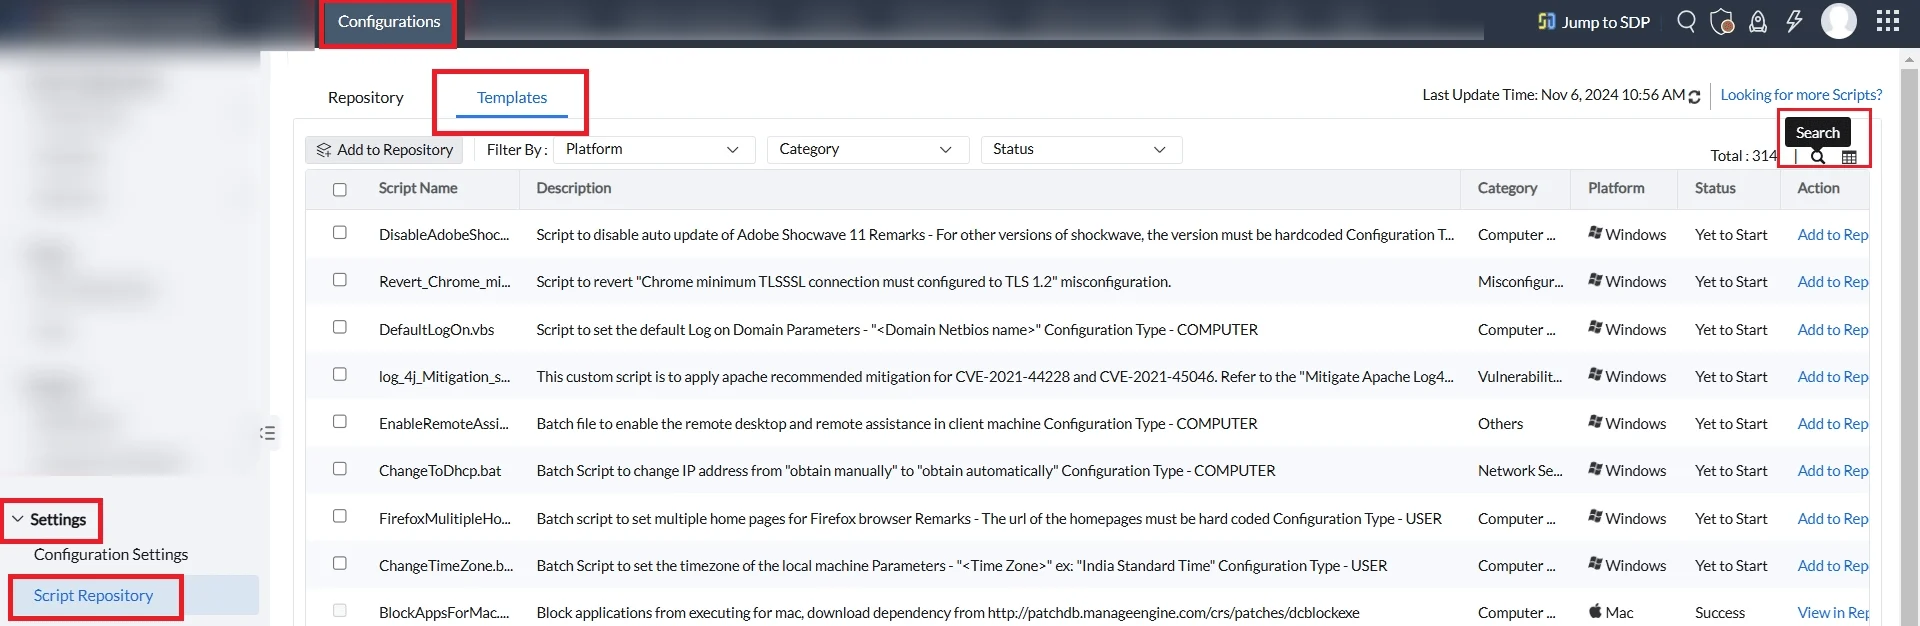Screen dimensions: 1920x626
Task: Open the Category filter dropdown
Action: tap(868, 149)
